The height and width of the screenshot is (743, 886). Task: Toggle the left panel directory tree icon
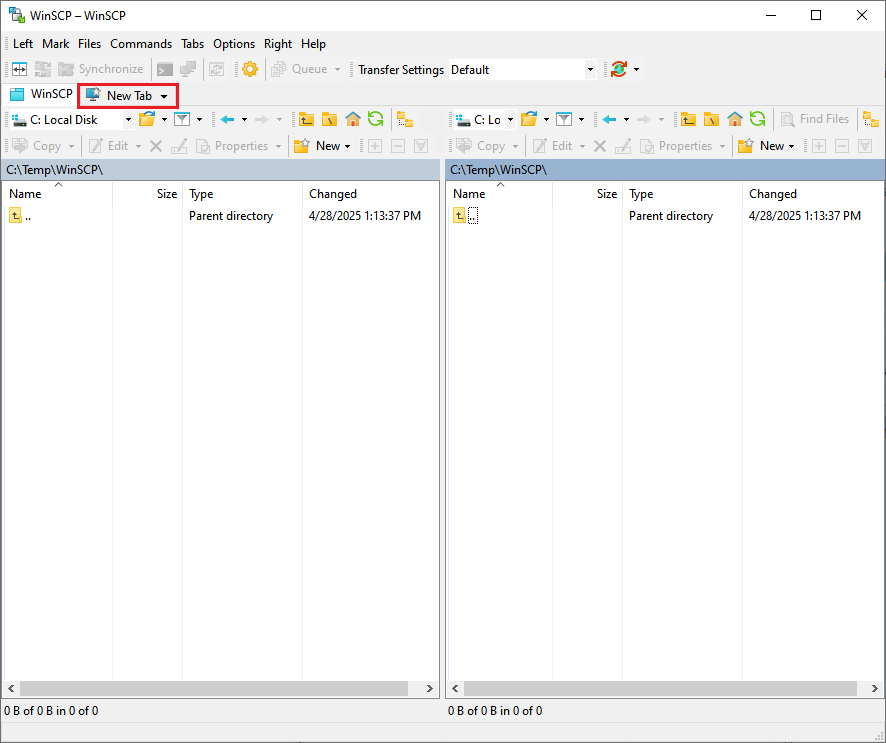(x=405, y=119)
